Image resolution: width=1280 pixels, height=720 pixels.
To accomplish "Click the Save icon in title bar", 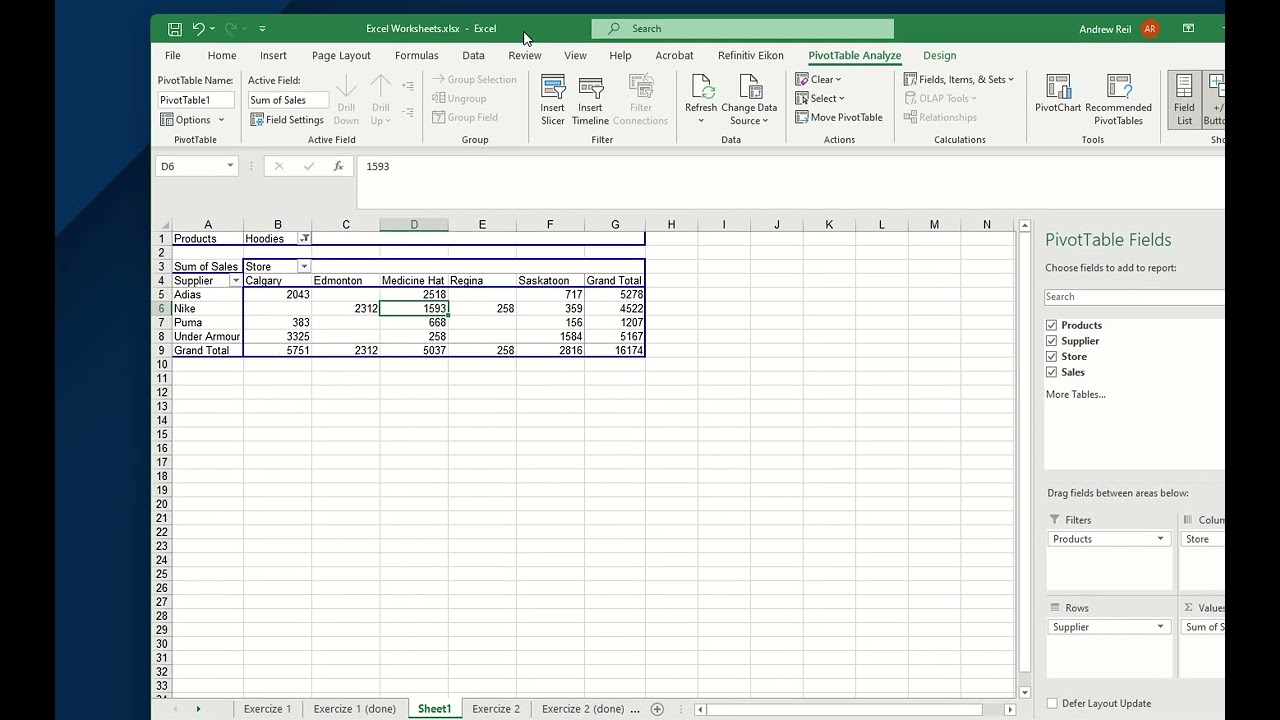I will pos(175,29).
